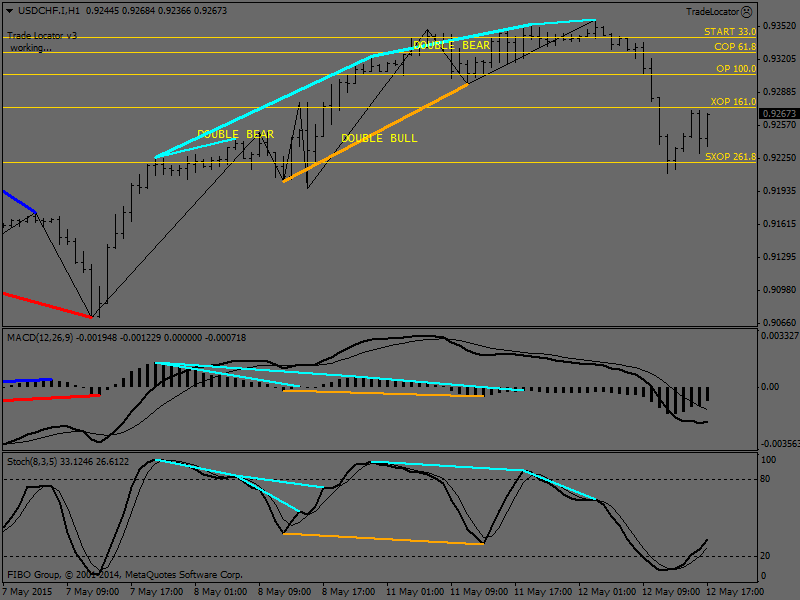Select the START 33.0 level label

(730, 32)
